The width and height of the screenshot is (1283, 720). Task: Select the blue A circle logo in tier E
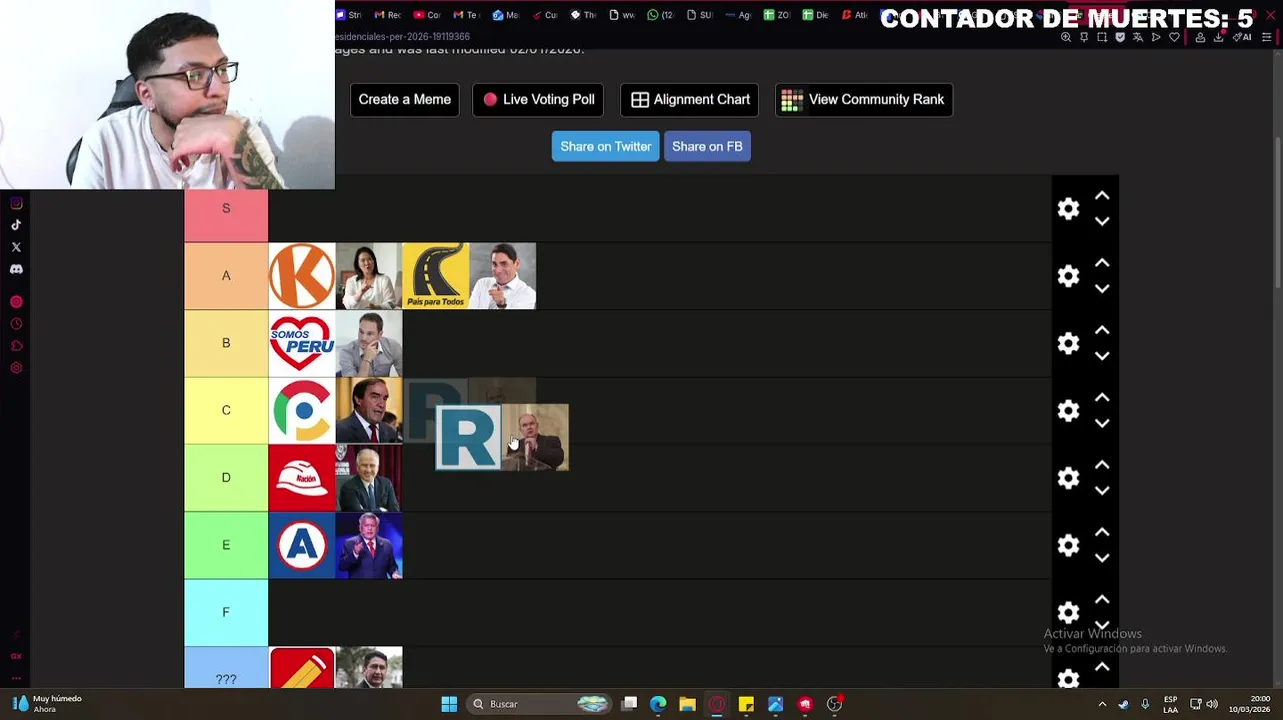(302, 545)
